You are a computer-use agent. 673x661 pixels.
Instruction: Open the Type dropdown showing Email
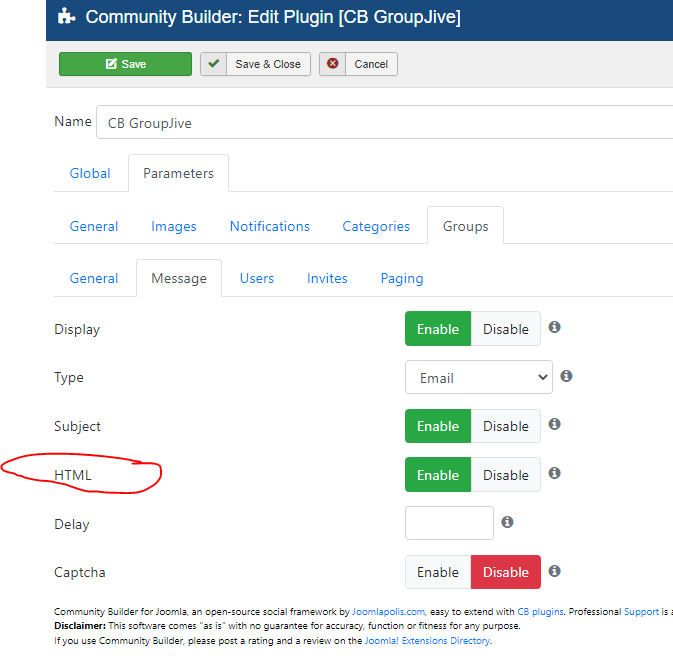coord(479,377)
